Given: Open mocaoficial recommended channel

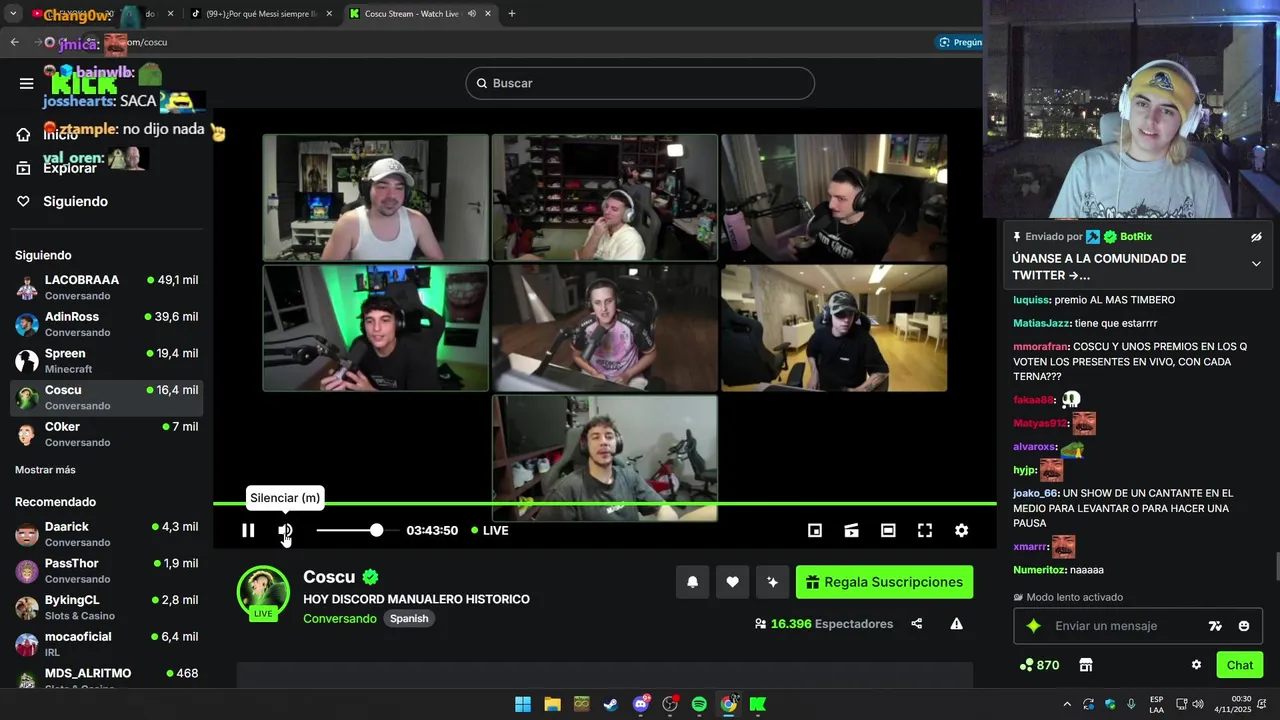Looking at the screenshot, I should (x=108, y=644).
